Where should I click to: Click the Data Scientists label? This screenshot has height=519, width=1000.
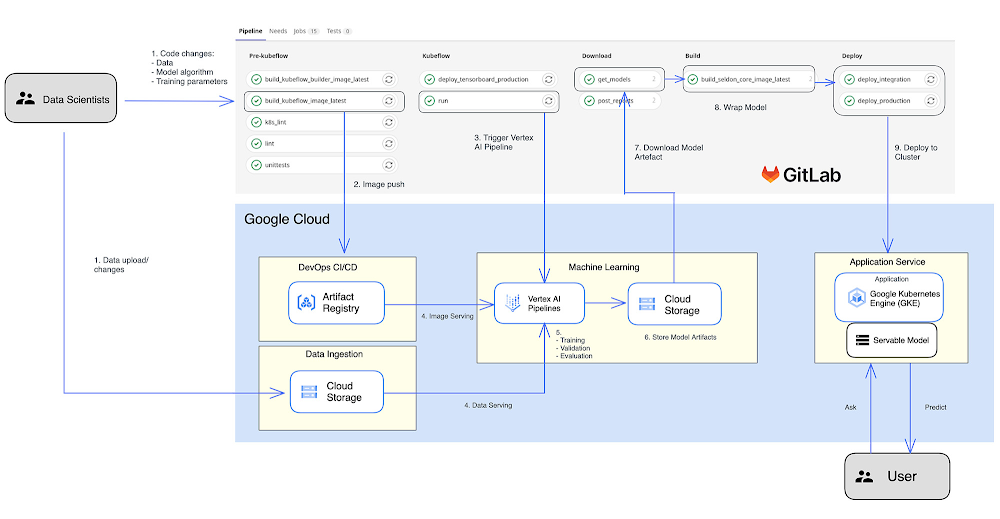[x=76, y=99]
